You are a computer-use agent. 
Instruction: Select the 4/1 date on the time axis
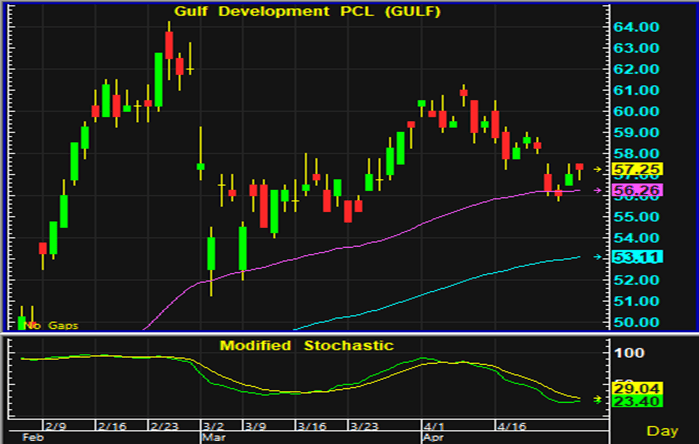(432, 423)
